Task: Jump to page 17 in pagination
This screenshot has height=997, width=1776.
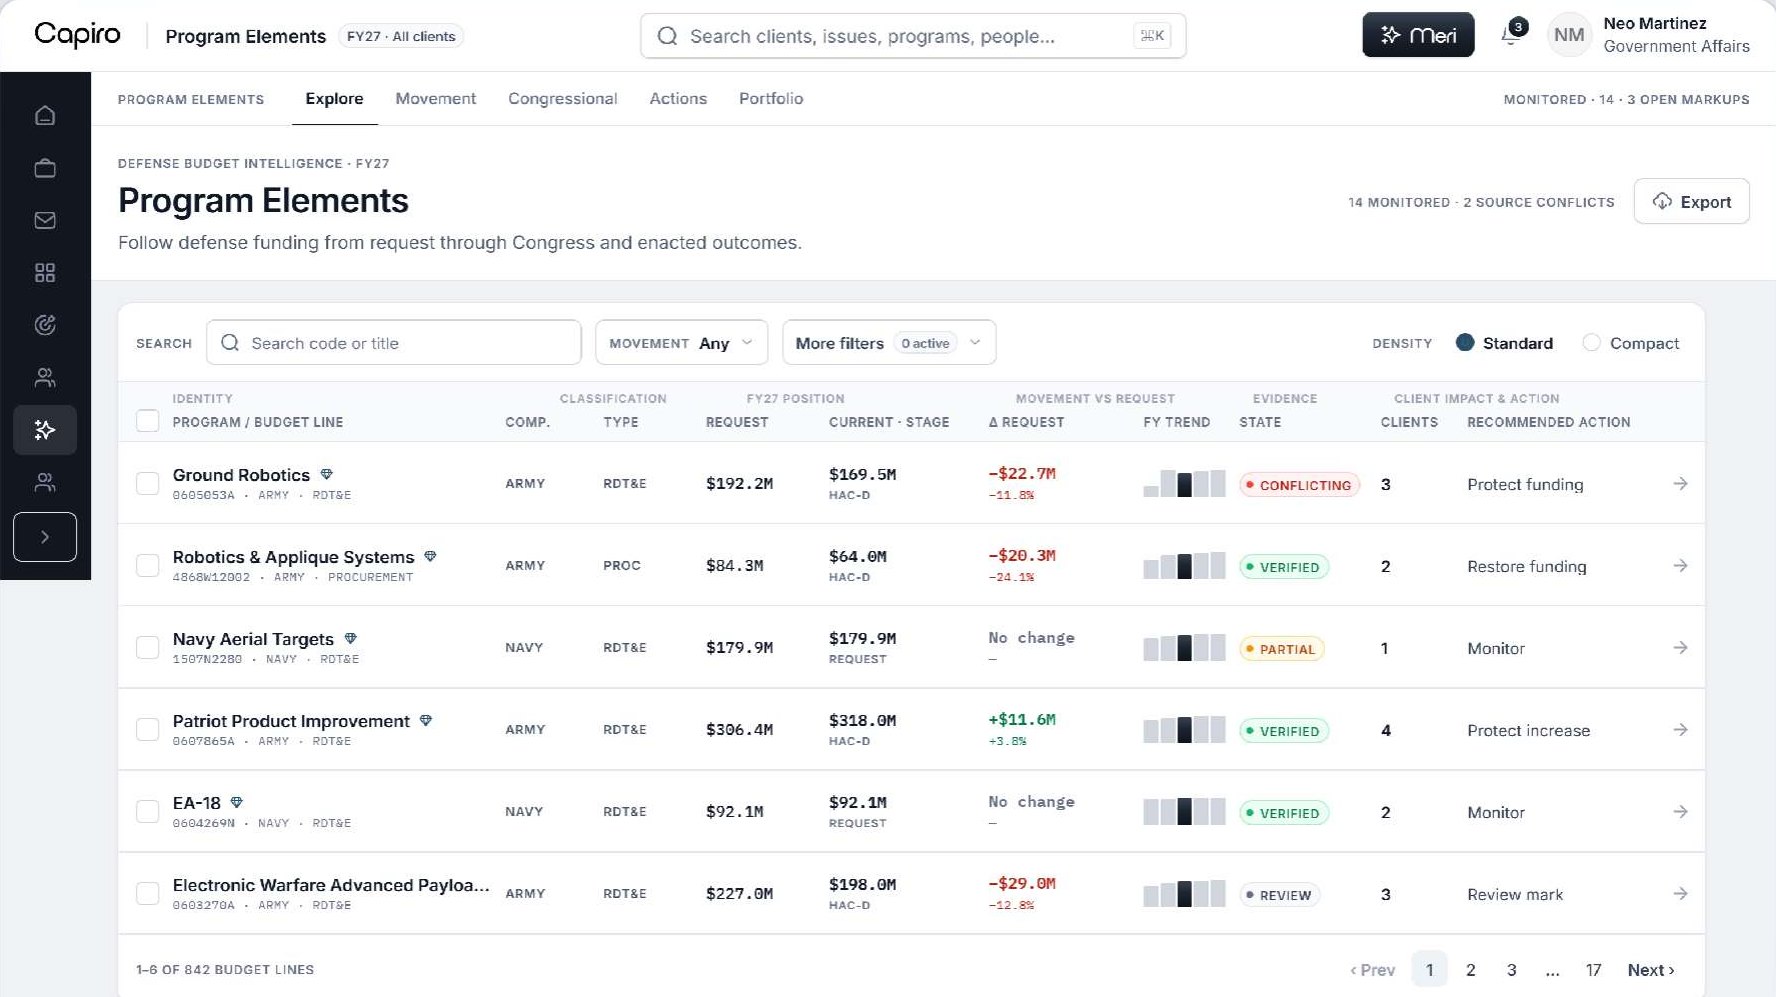Action: tap(1593, 970)
